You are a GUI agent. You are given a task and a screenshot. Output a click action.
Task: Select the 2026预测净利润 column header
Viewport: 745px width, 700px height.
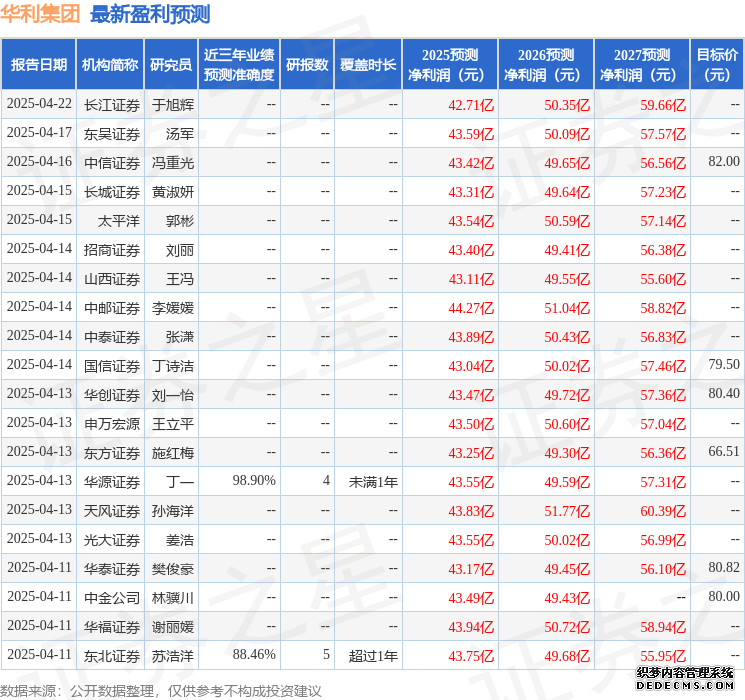(x=546, y=64)
